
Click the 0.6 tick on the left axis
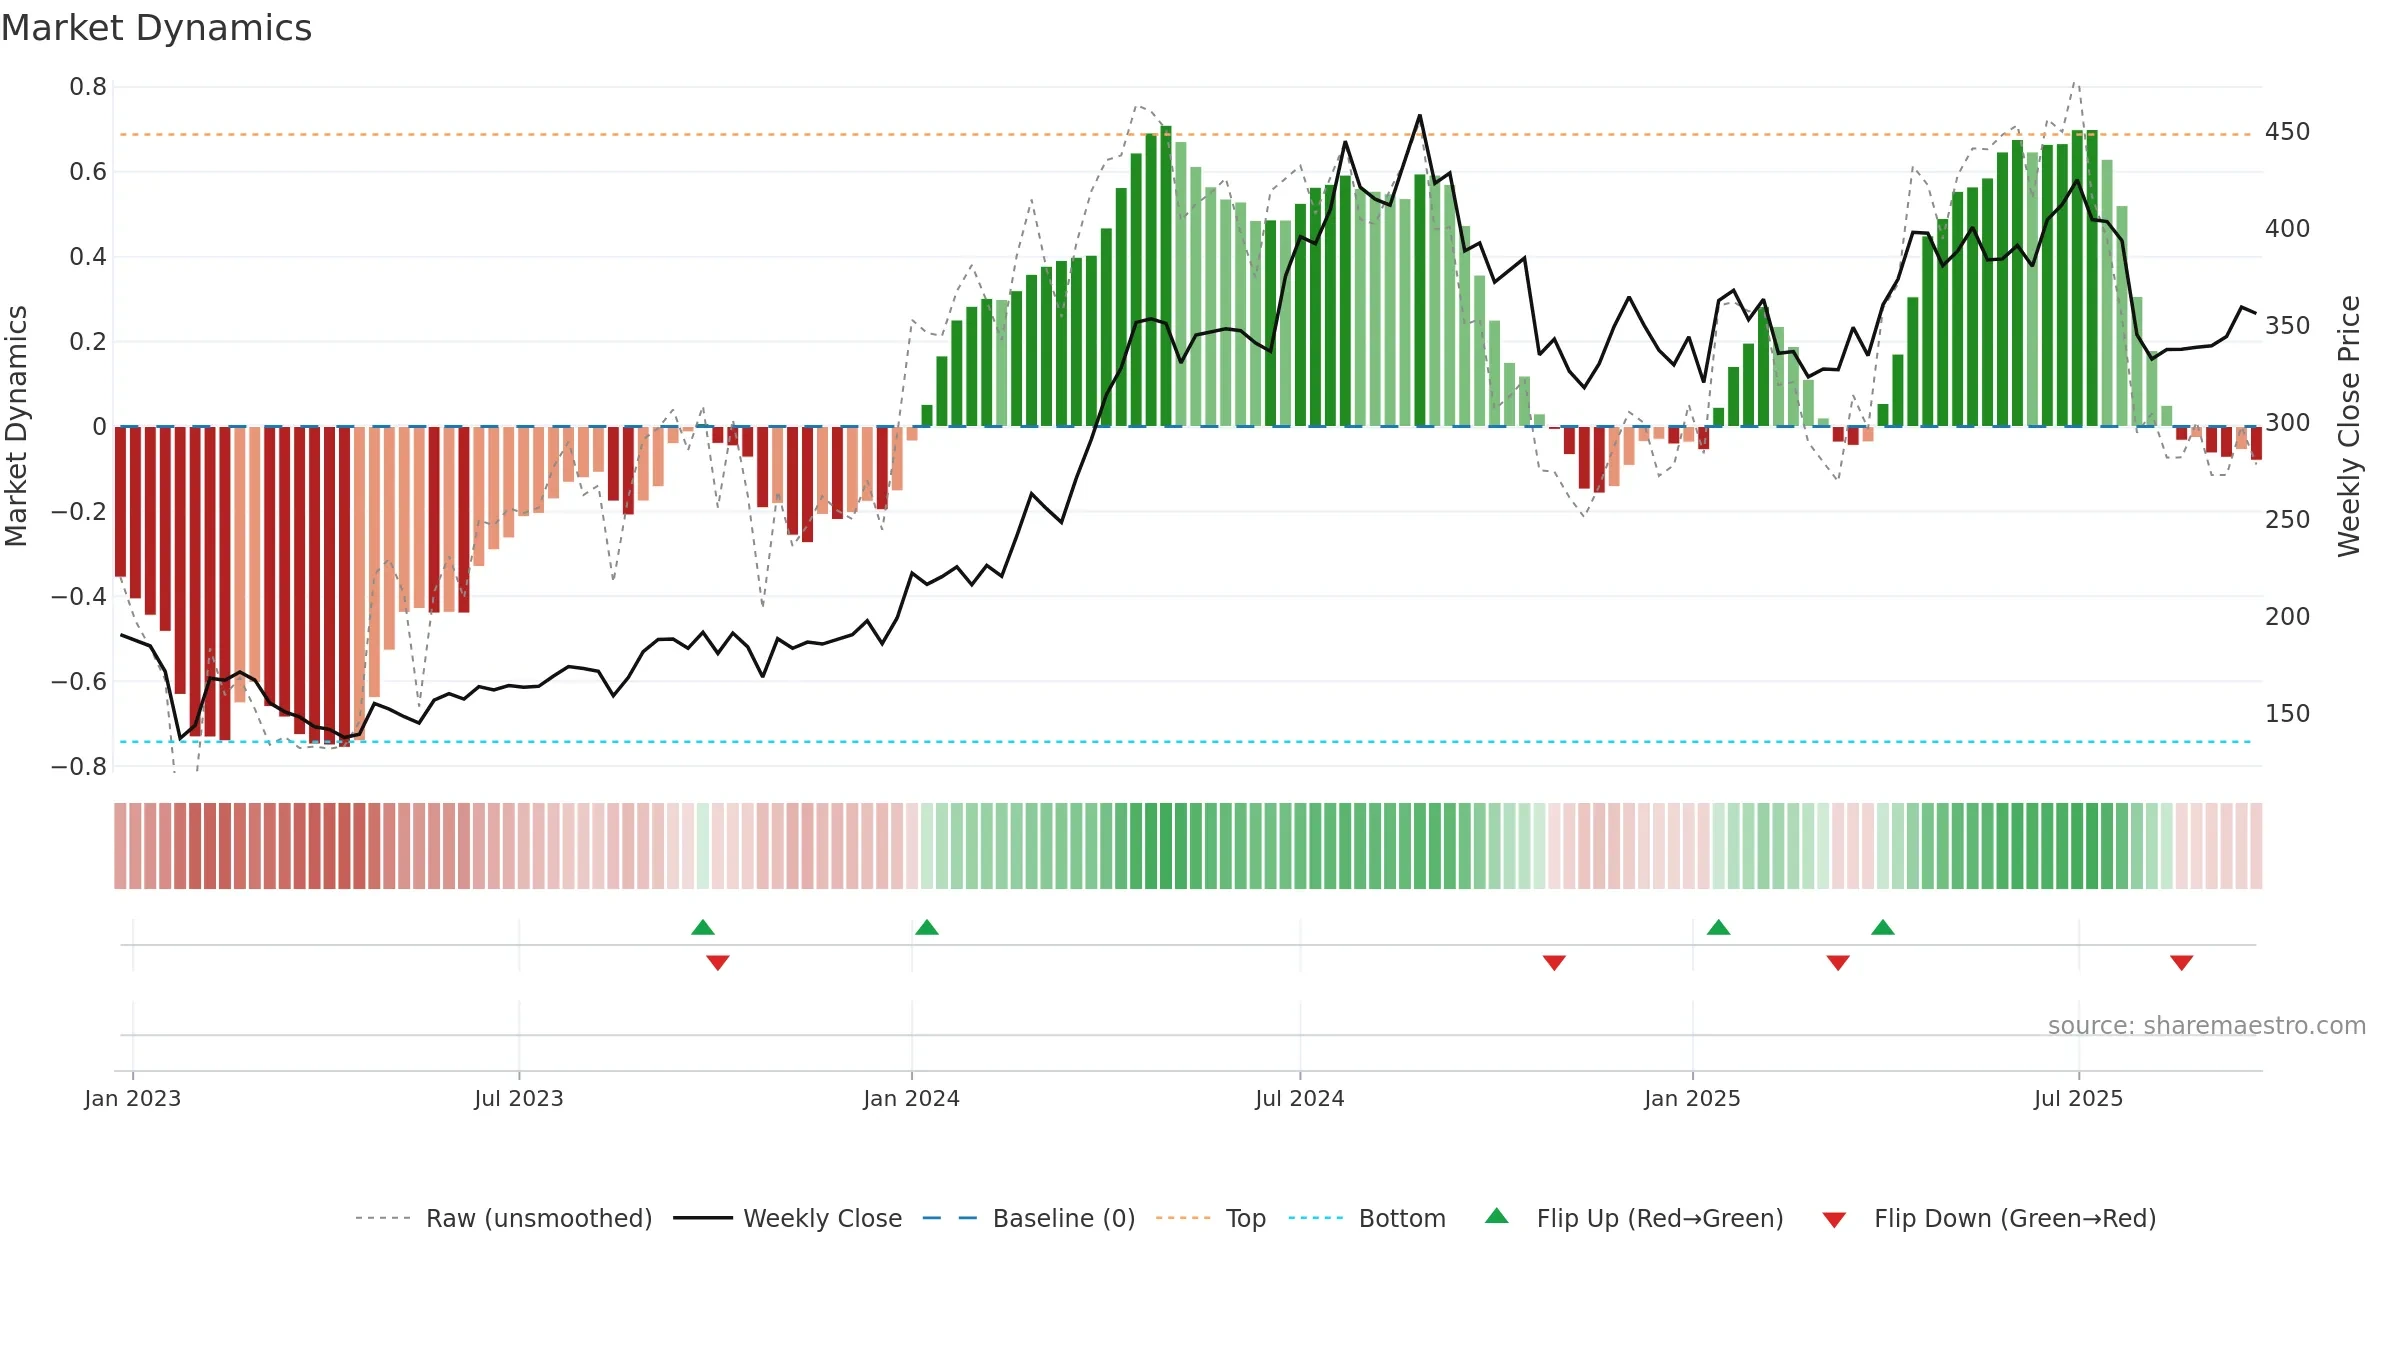click(x=88, y=172)
